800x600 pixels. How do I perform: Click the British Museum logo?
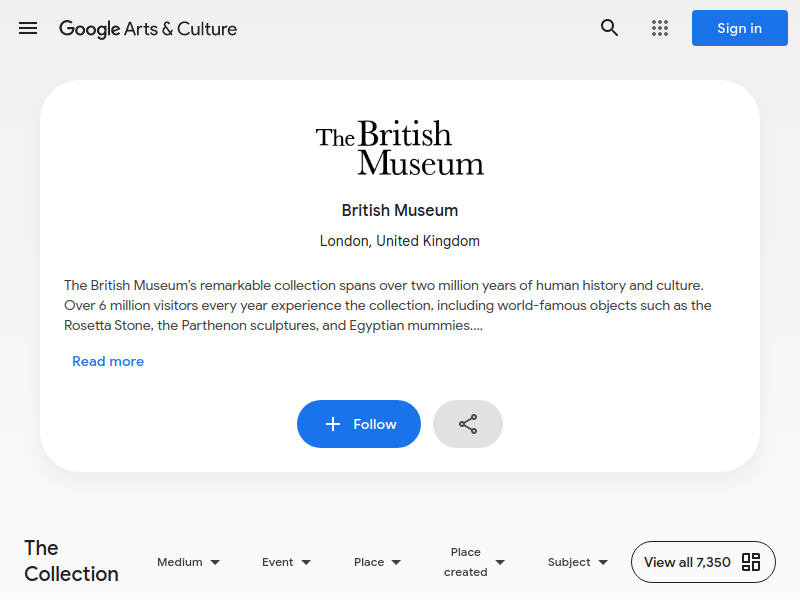400,148
